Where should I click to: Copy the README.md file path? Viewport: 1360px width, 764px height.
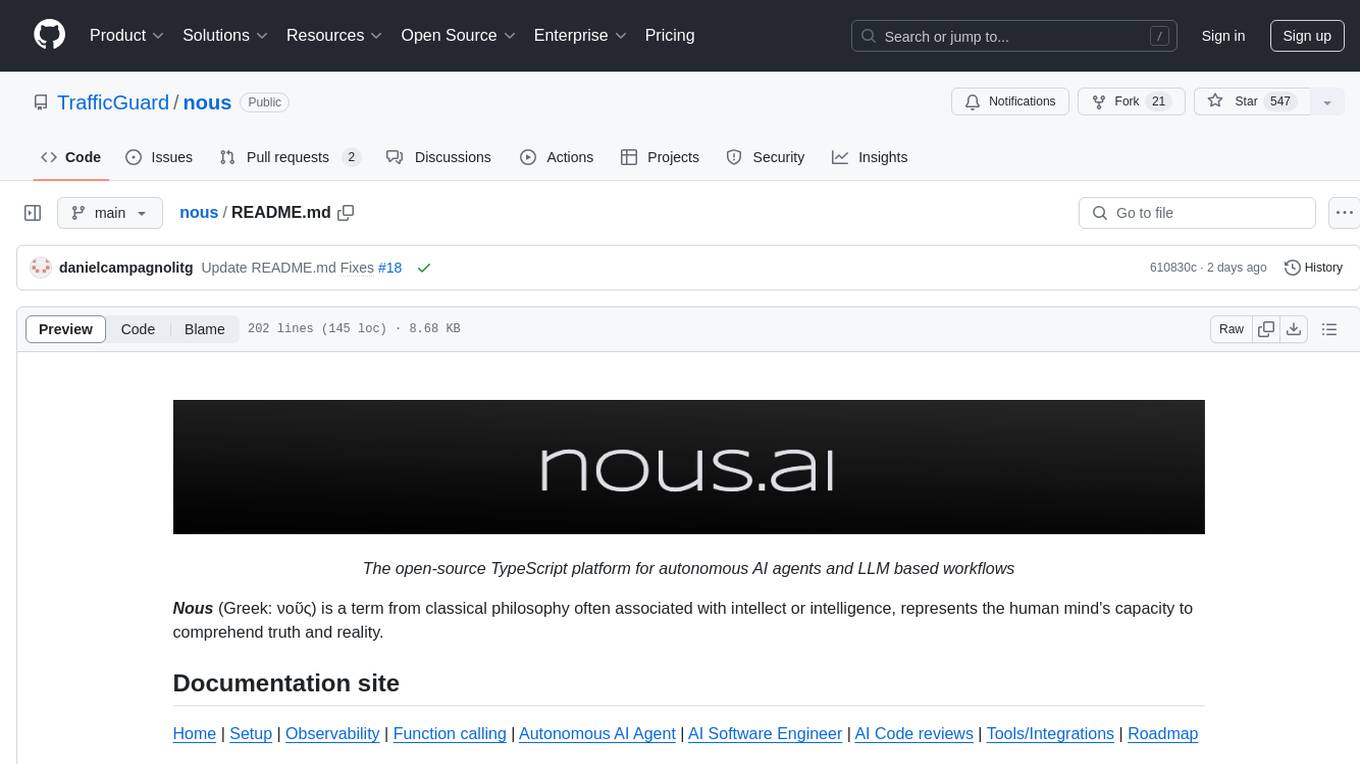[x=346, y=213]
